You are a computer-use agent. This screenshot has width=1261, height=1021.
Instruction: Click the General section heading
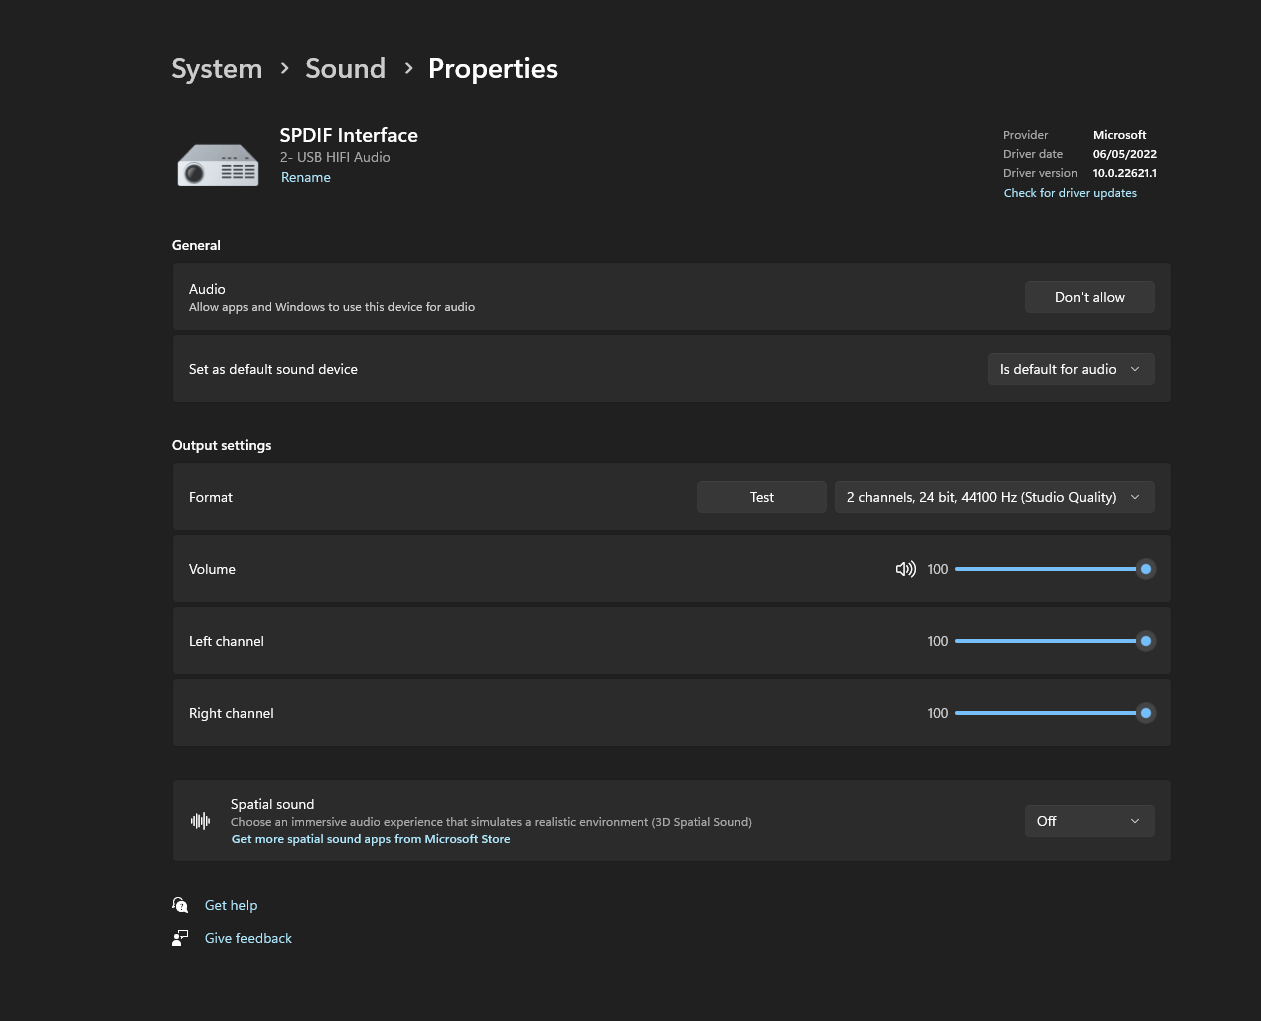click(196, 245)
